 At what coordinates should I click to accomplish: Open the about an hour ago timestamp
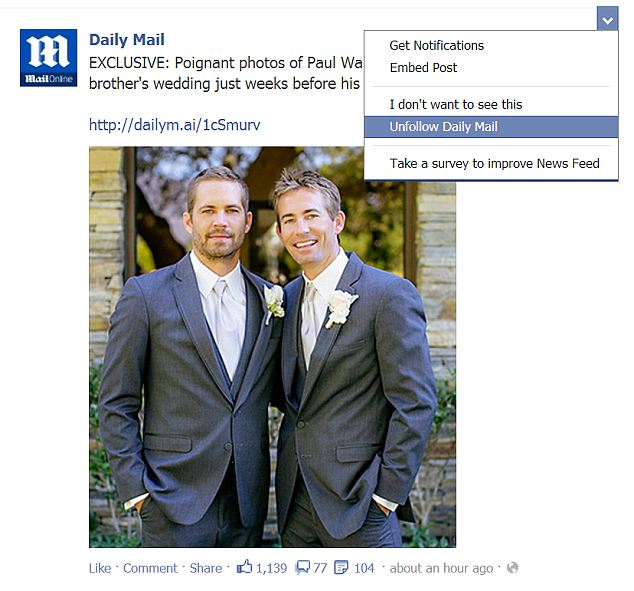point(441,568)
